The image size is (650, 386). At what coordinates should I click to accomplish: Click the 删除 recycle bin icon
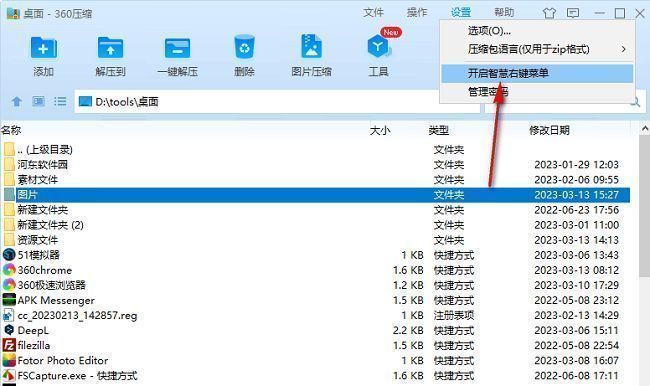[x=244, y=47]
